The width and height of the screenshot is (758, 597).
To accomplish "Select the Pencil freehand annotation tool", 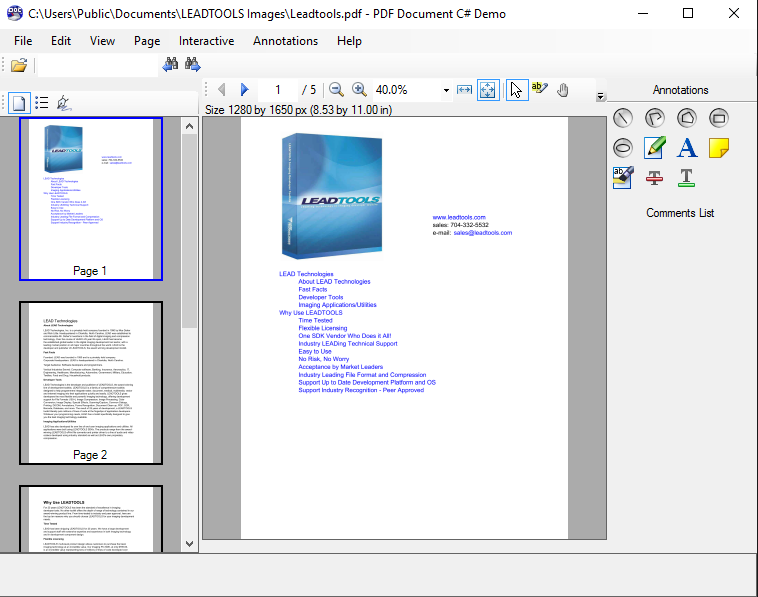I will (x=655, y=148).
